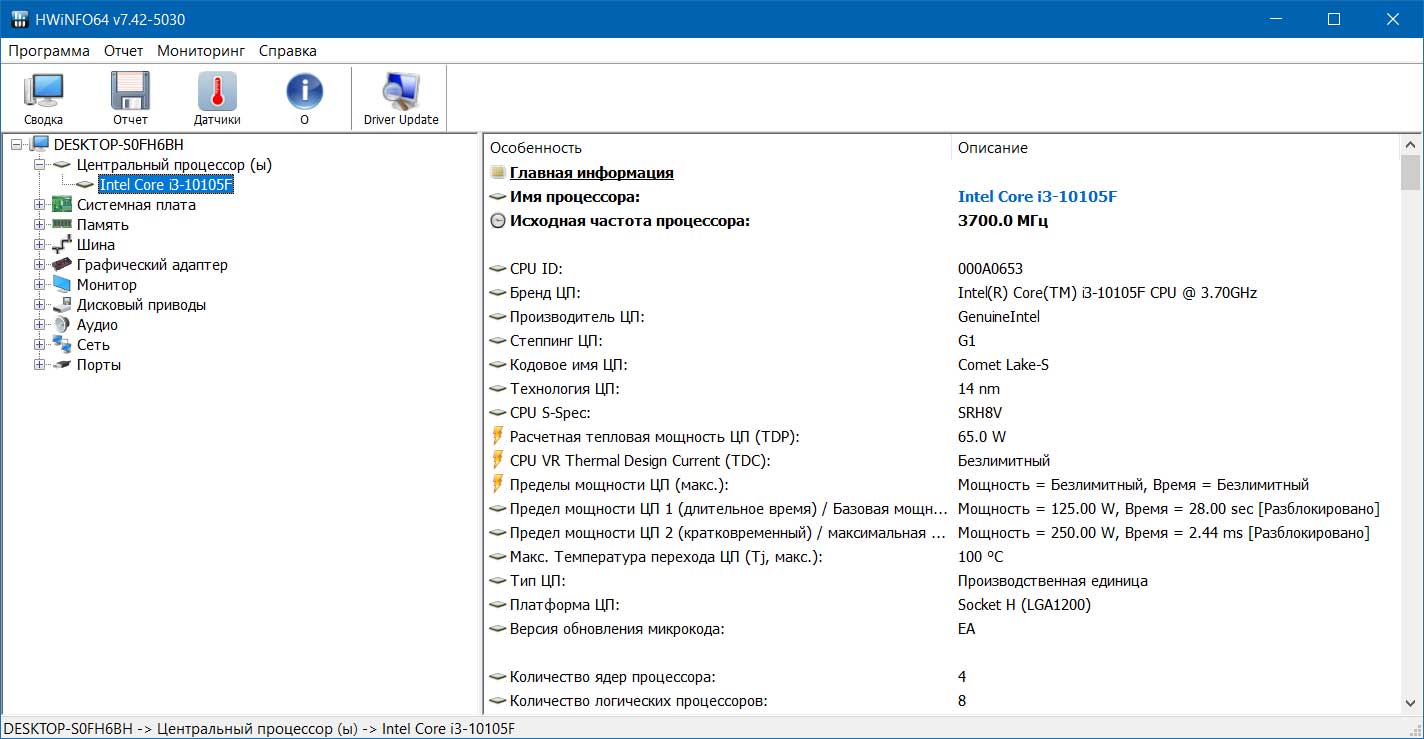
Task: Launch Driver Update from the toolbar
Action: tap(401, 91)
